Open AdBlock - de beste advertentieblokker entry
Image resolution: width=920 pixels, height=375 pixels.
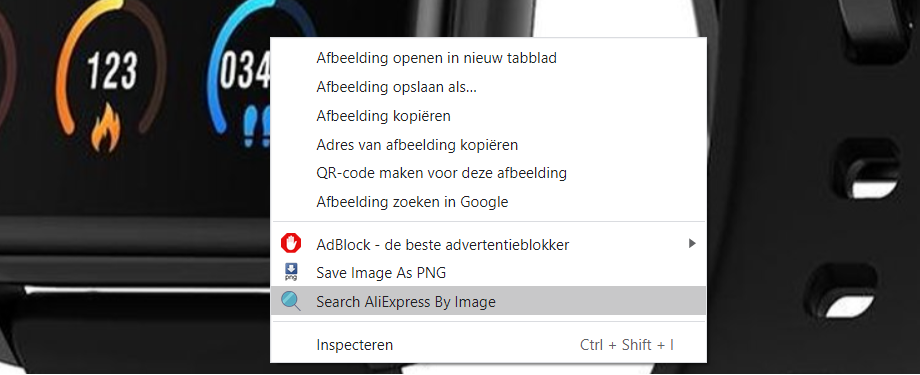(488, 244)
